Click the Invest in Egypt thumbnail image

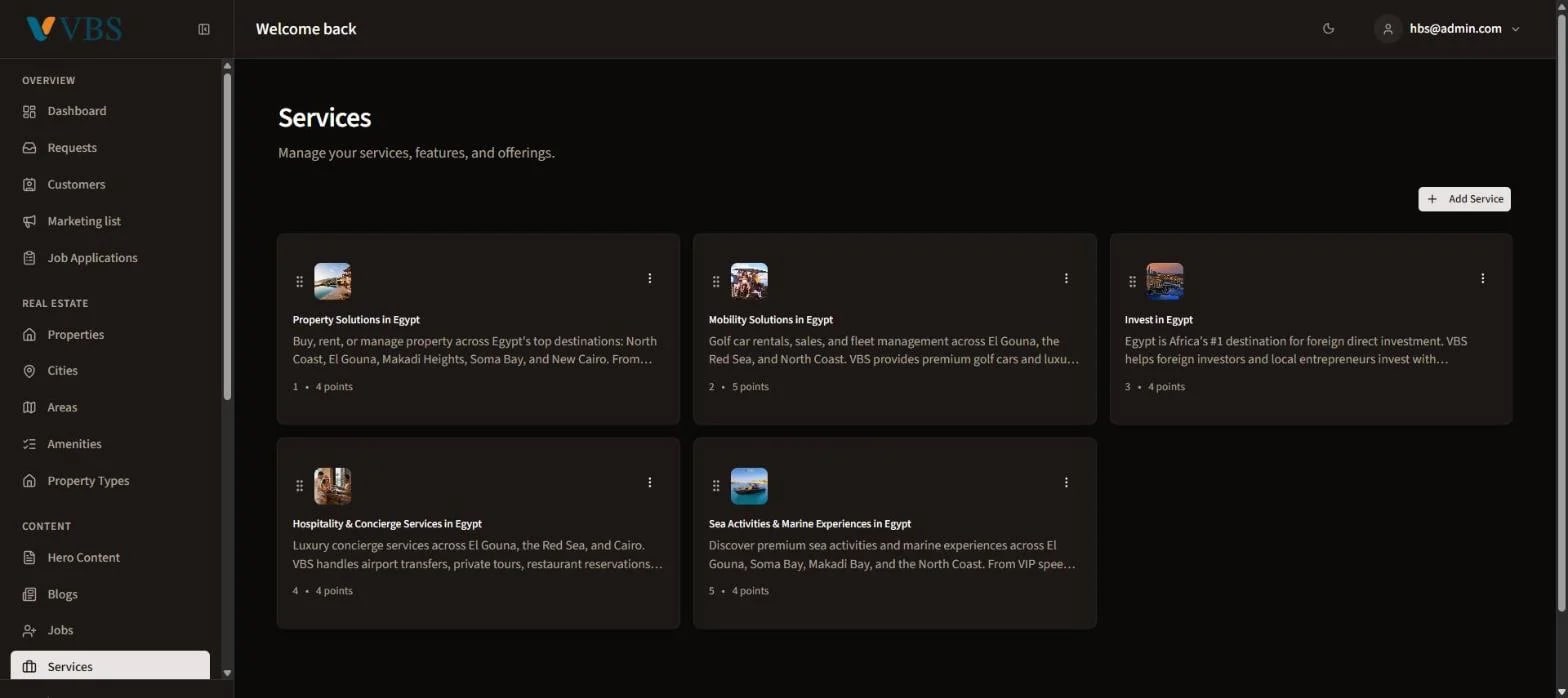coord(1165,281)
